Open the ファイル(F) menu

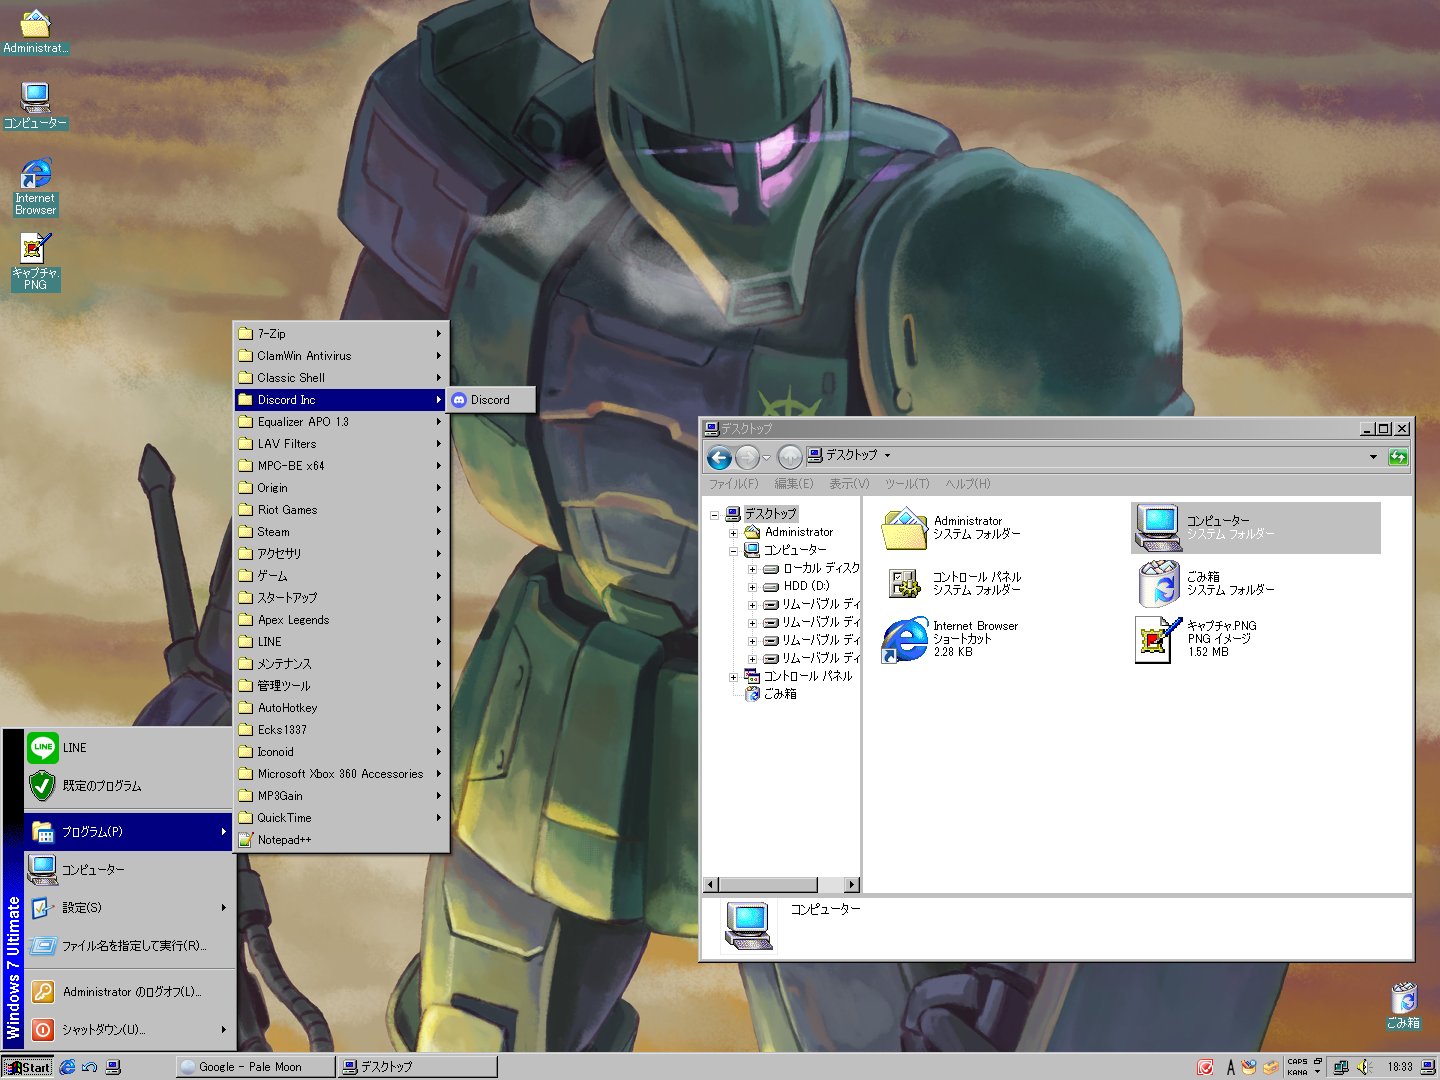733,484
